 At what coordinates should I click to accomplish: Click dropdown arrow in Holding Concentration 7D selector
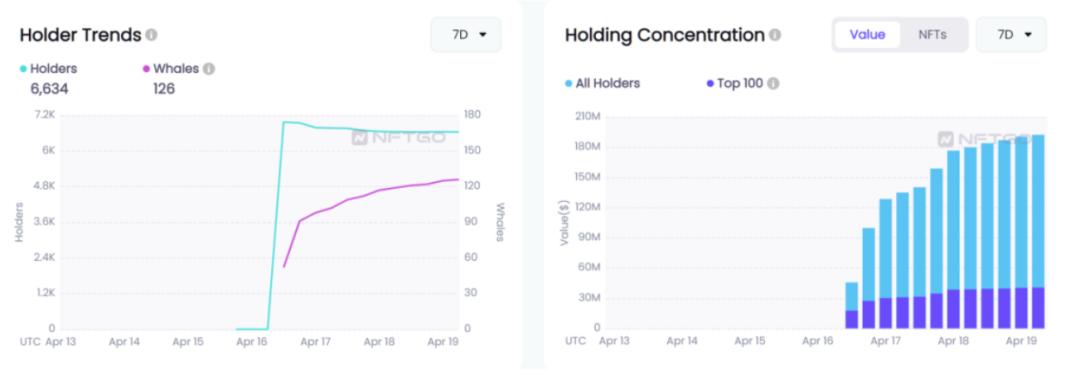coord(1028,34)
